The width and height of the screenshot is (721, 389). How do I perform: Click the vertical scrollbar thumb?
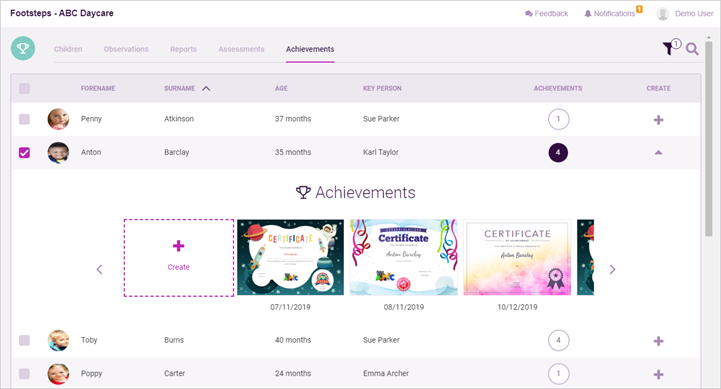tap(708, 138)
